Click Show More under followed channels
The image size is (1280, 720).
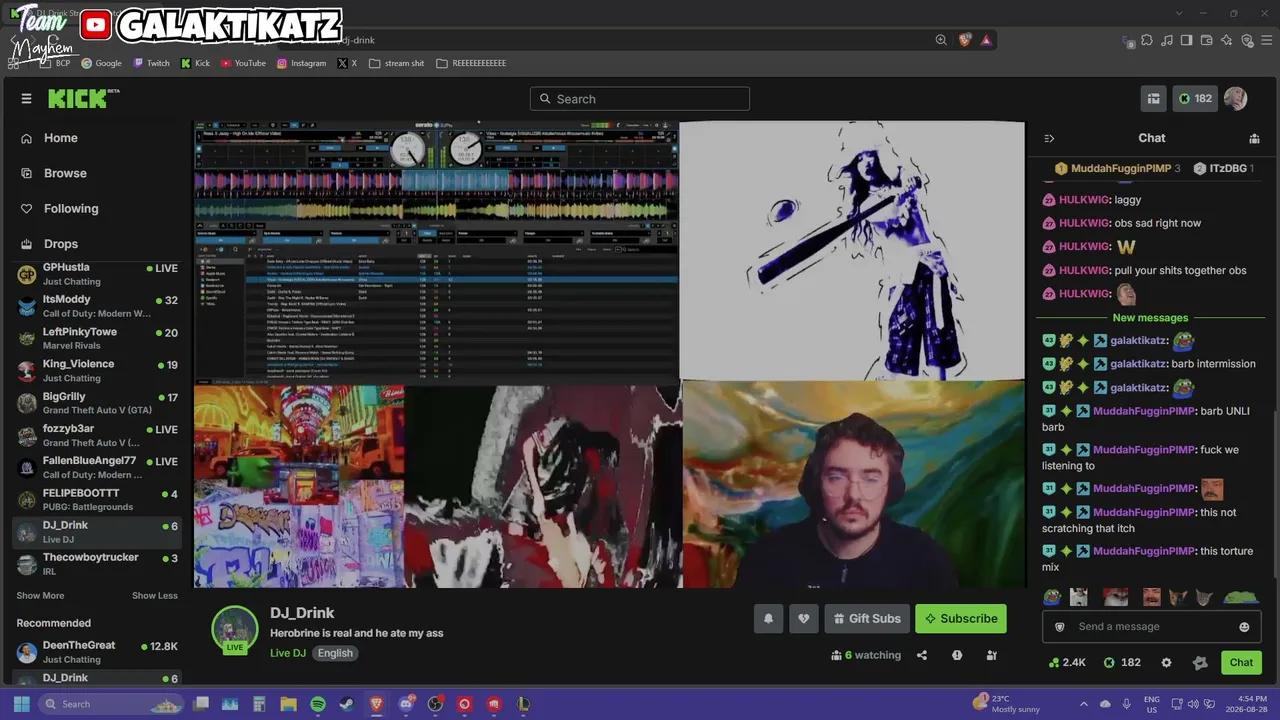coord(40,596)
